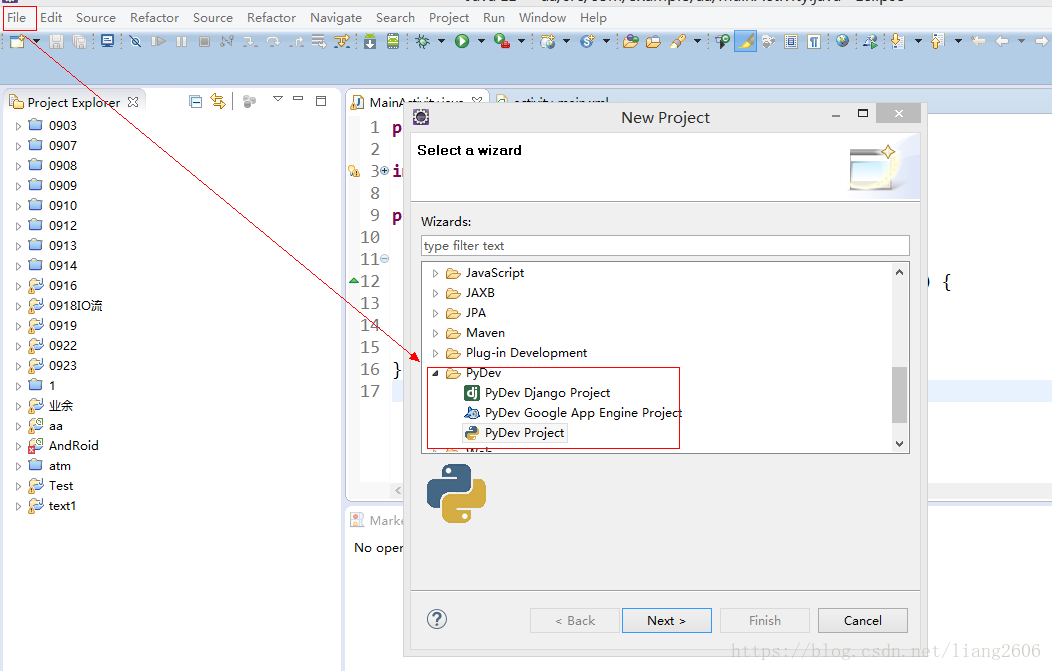Open the File menu

[x=17, y=17]
